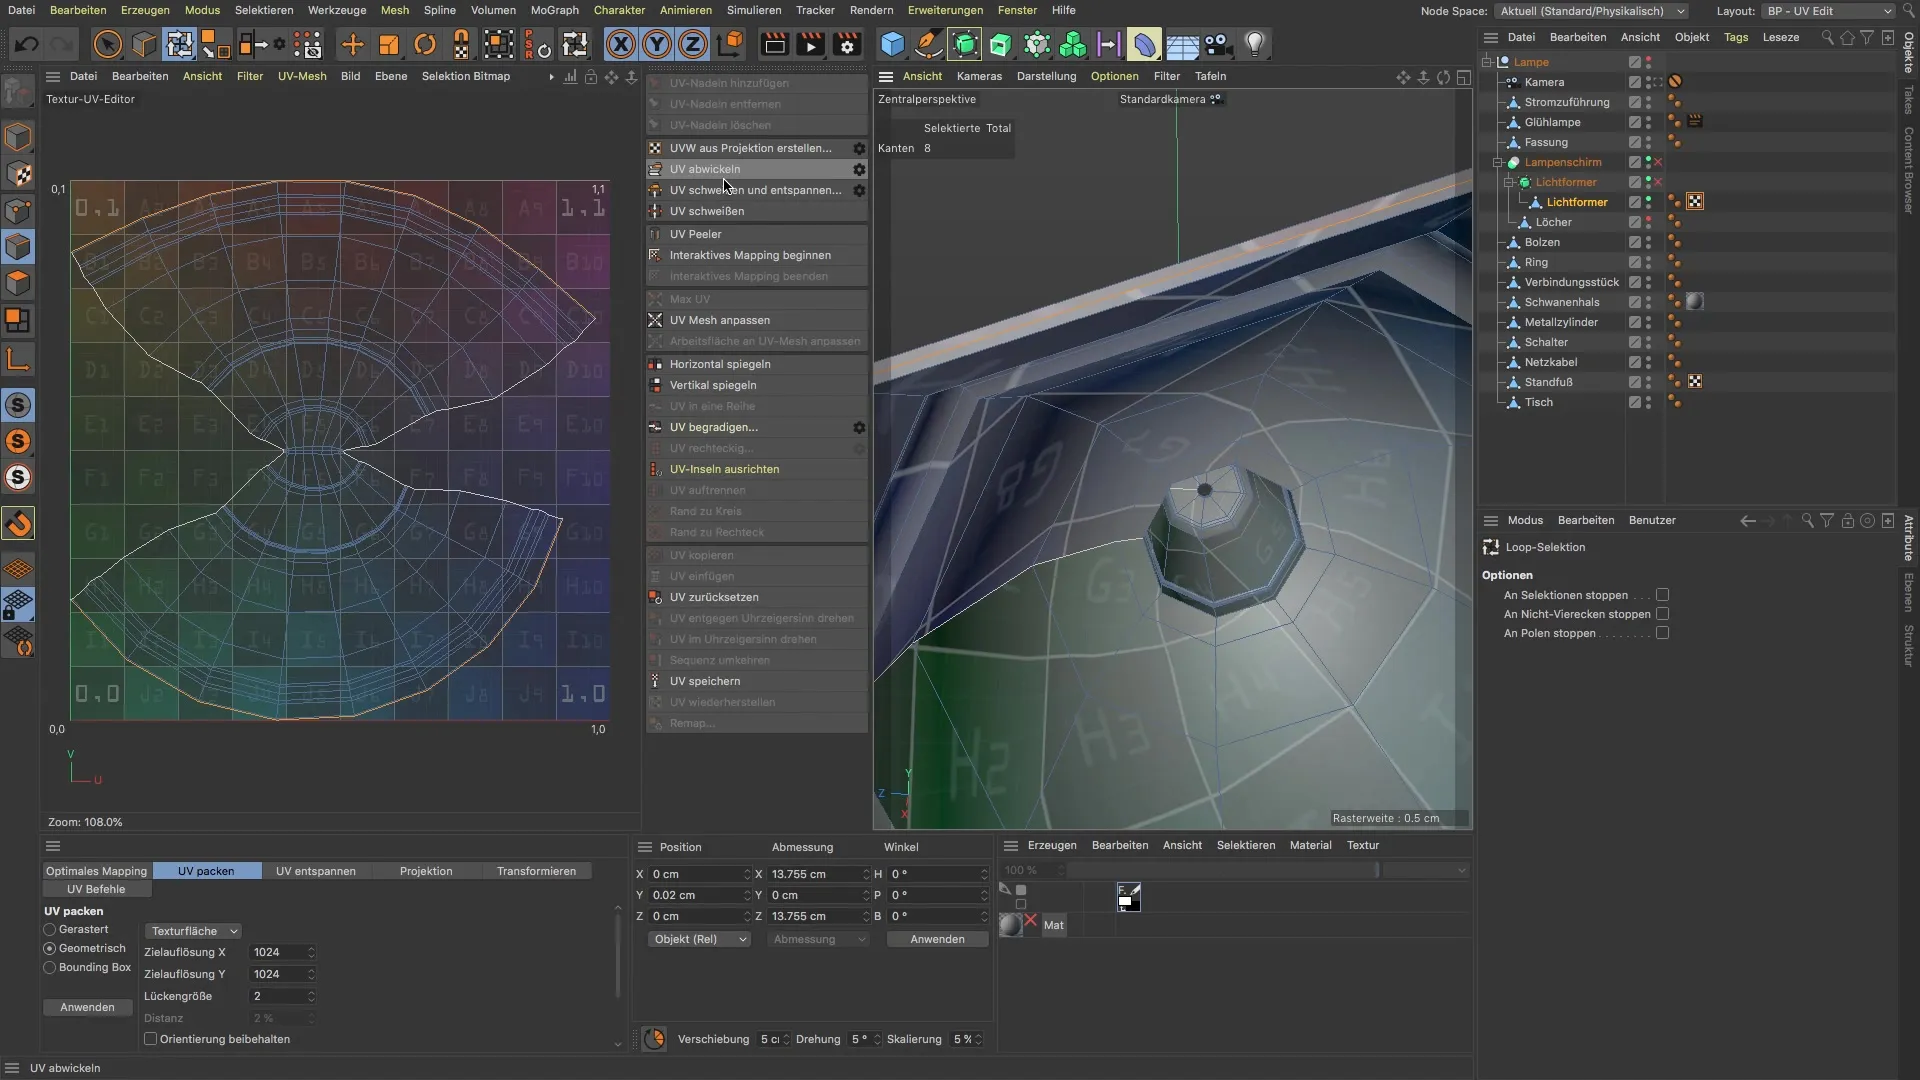Image resolution: width=1920 pixels, height=1080 pixels.
Task: Open the Abmessung mode dropdown
Action: click(x=818, y=939)
